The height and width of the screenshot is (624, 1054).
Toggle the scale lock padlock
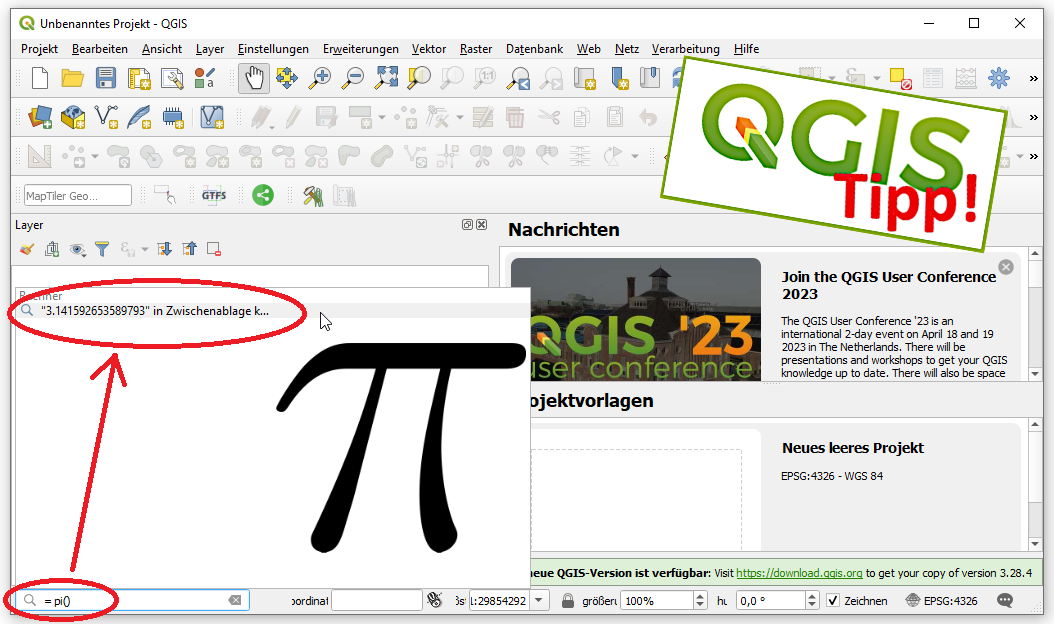coord(568,600)
